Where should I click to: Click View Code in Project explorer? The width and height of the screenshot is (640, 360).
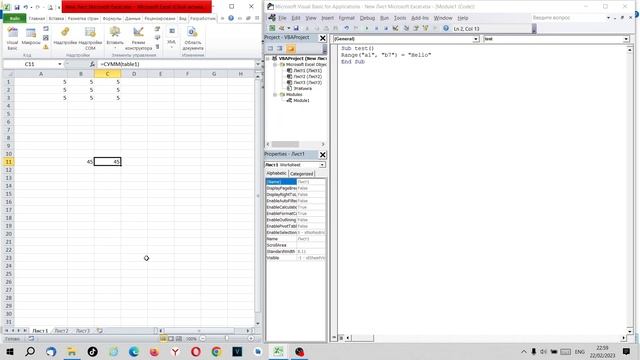270,49
